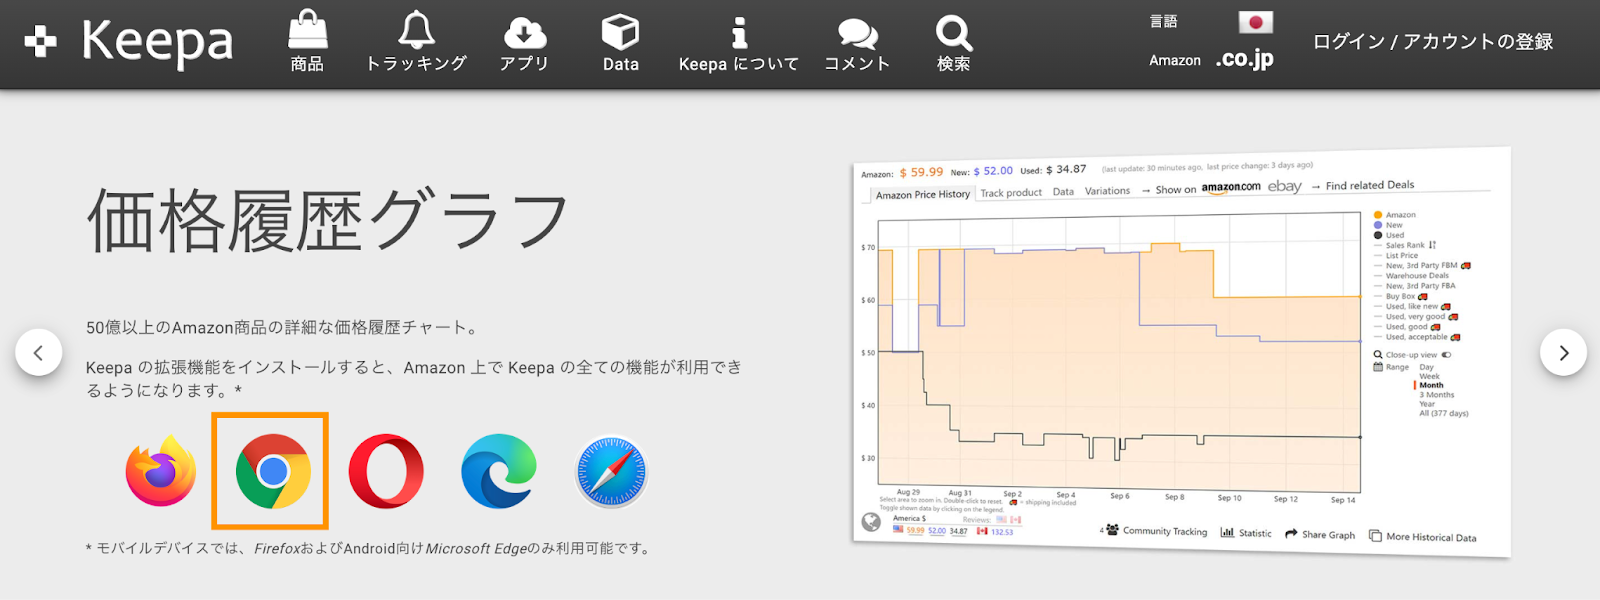The height and width of the screenshot is (600, 1600).
Task: Open the Statistic bar chart link
Action: pyautogui.click(x=1246, y=533)
